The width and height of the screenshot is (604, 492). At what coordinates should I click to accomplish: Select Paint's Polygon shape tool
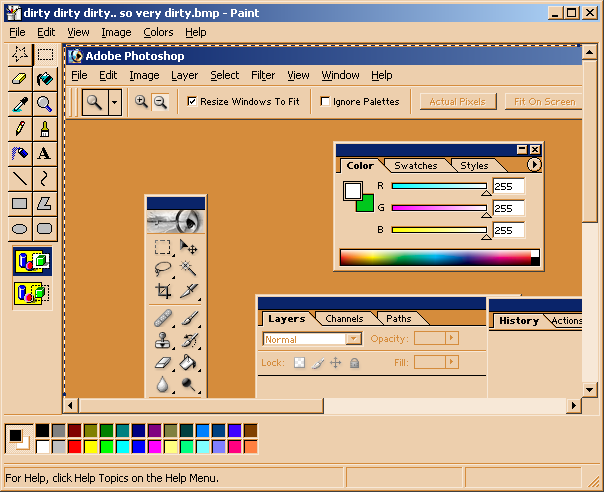(45, 203)
